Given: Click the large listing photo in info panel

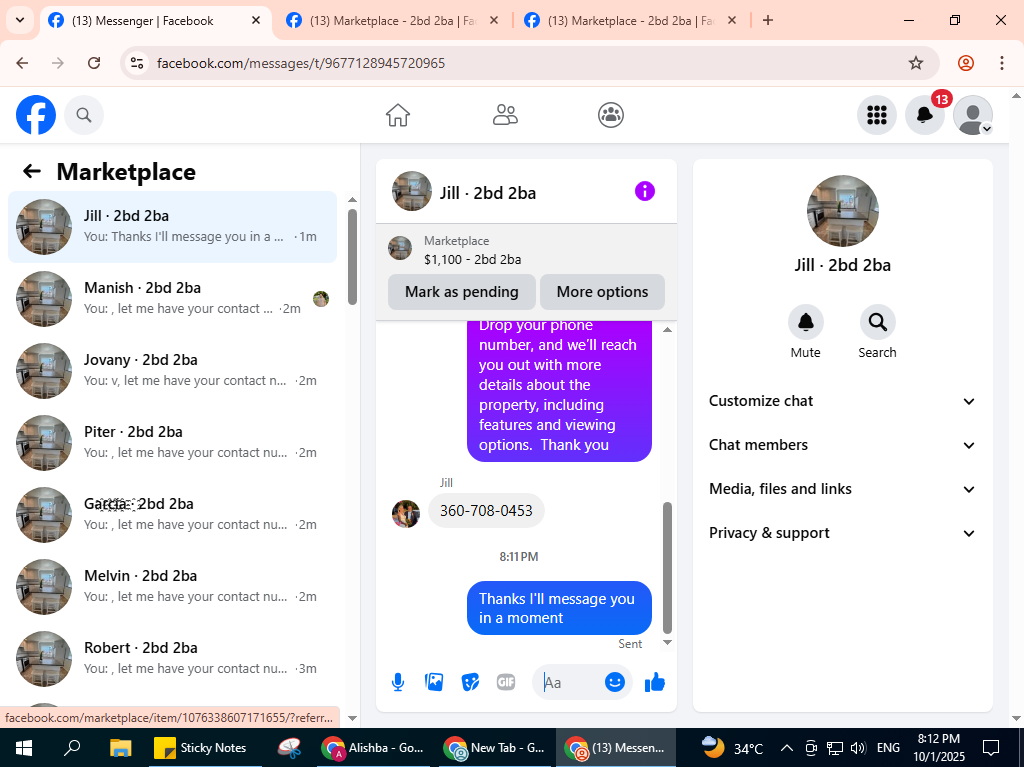Looking at the screenshot, I should (x=842, y=211).
